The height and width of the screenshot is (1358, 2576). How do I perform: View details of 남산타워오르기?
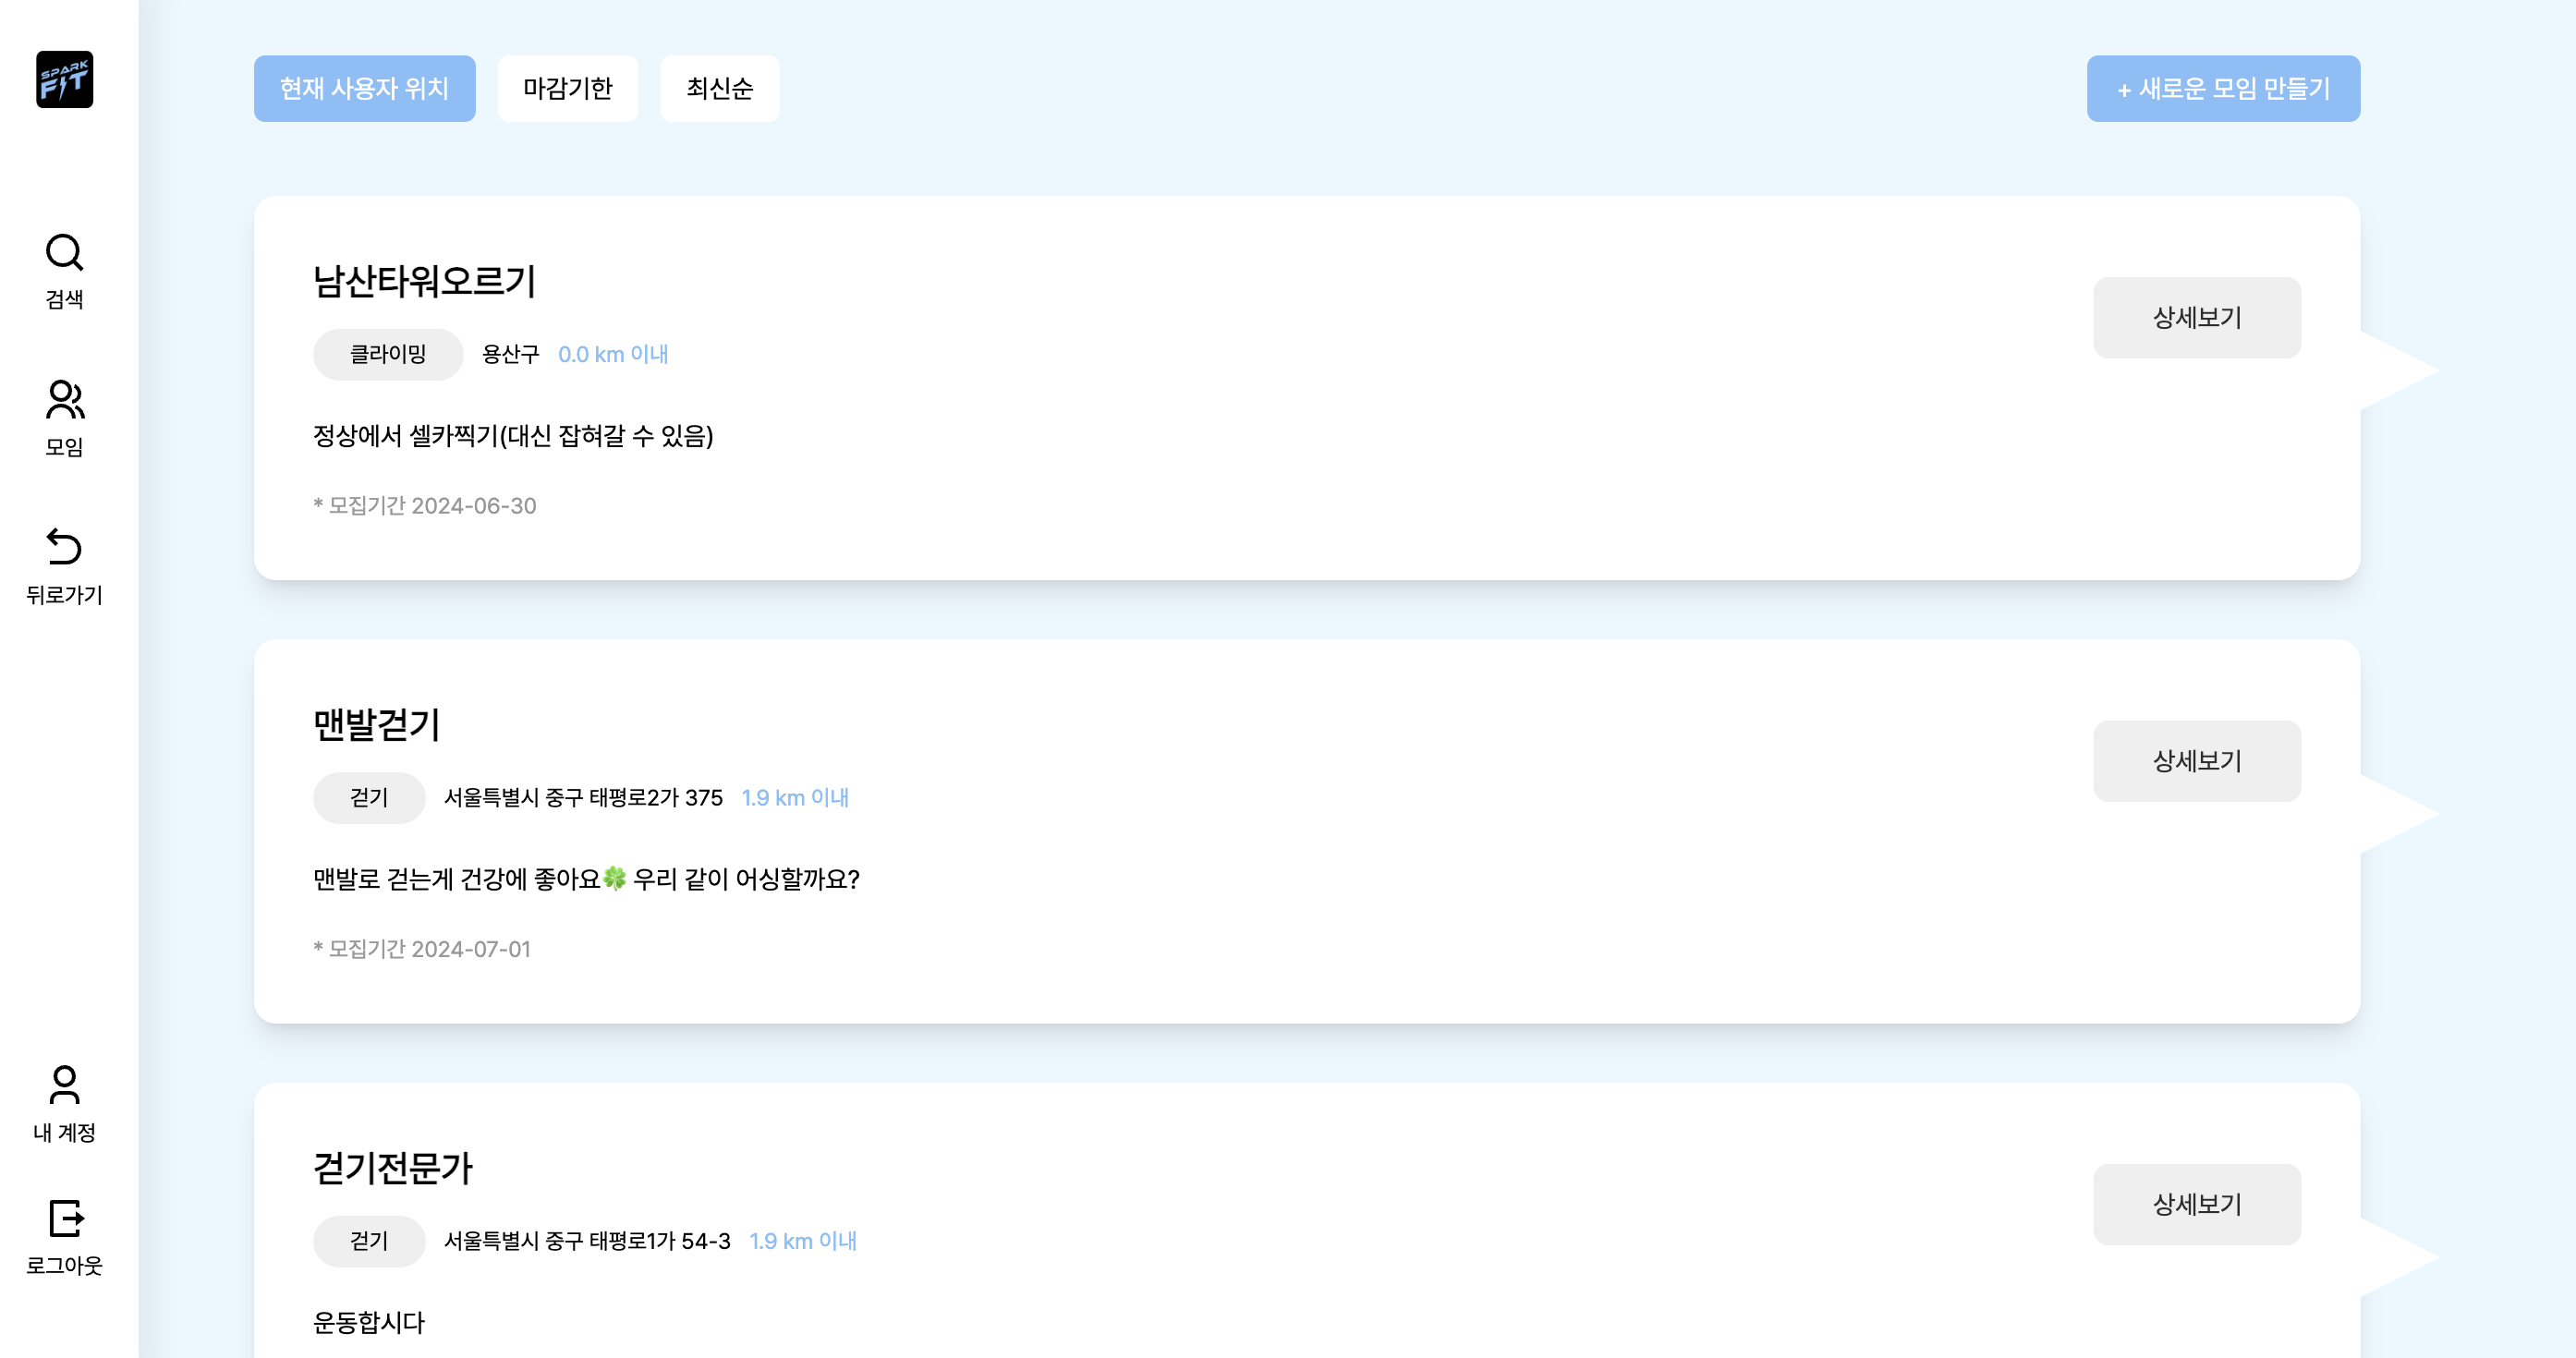(2196, 318)
